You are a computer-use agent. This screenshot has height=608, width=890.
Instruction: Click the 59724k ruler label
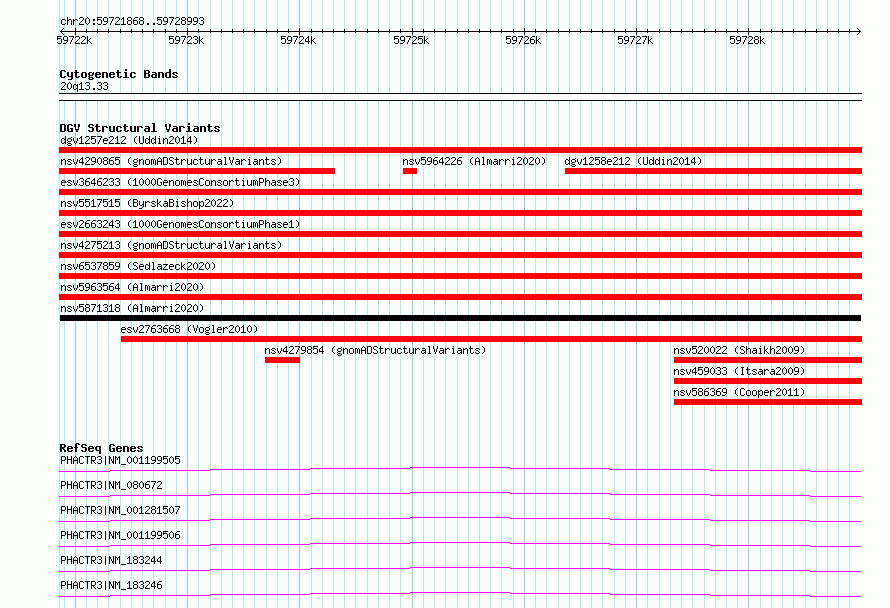pyautogui.click(x=298, y=40)
